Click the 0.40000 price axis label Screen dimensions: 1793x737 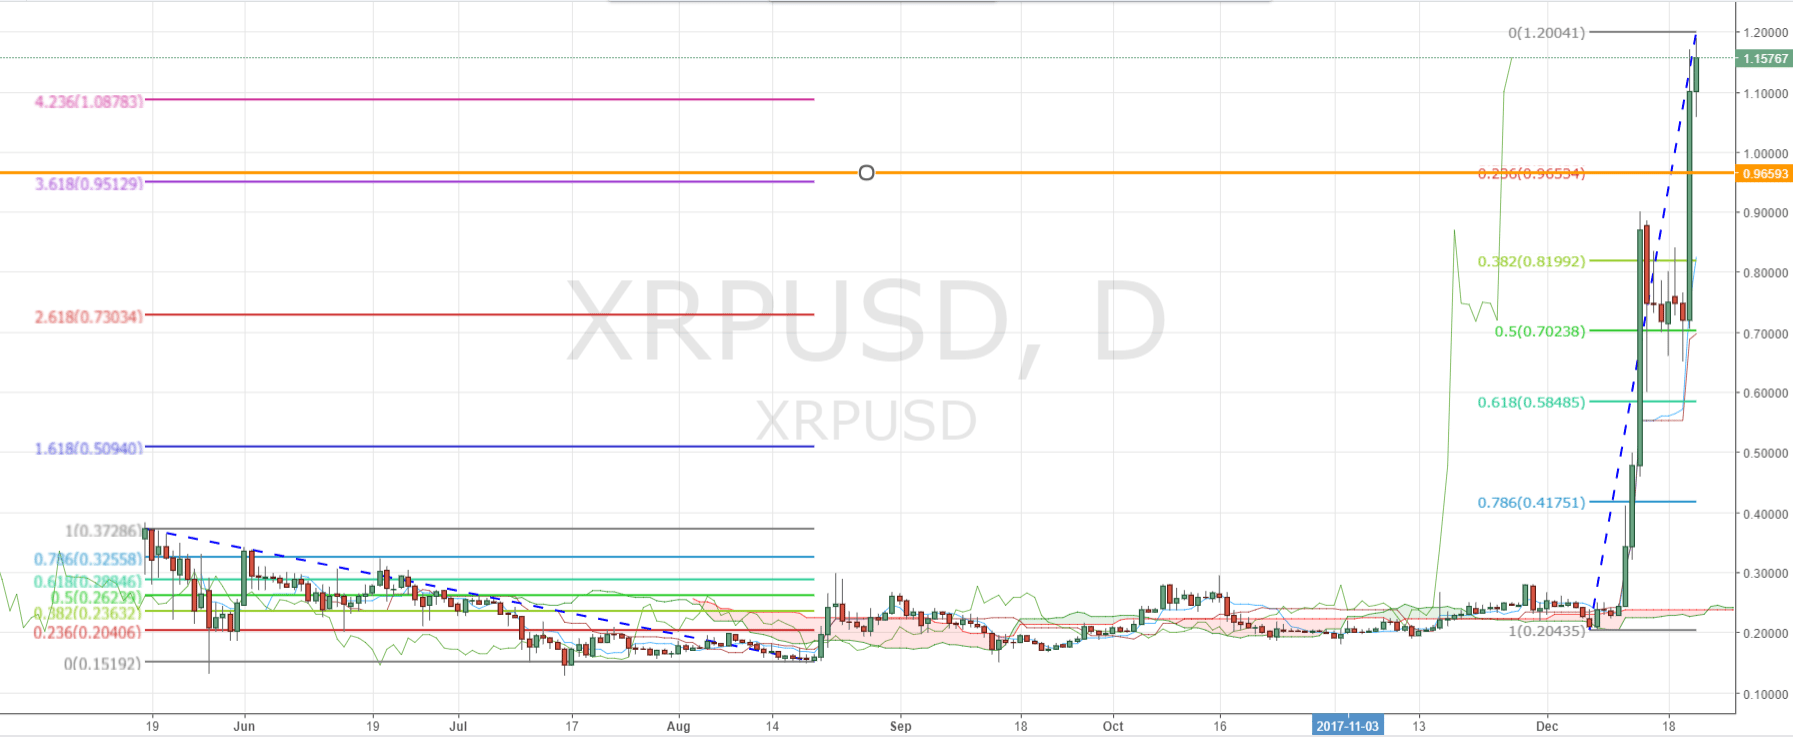[1765, 514]
